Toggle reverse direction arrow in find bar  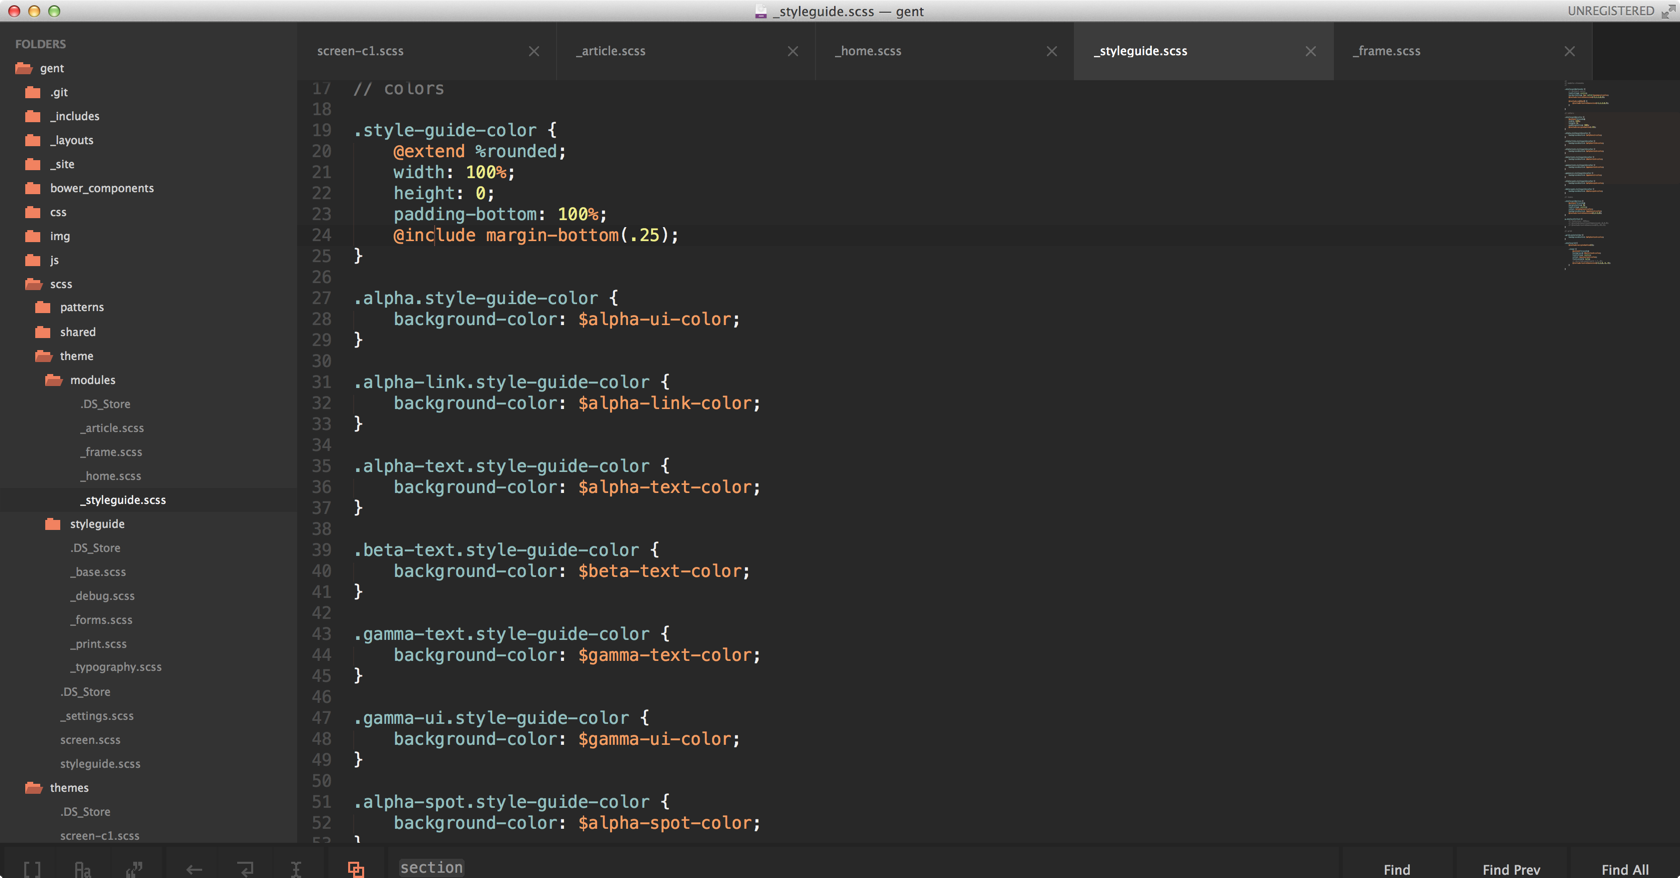(194, 868)
